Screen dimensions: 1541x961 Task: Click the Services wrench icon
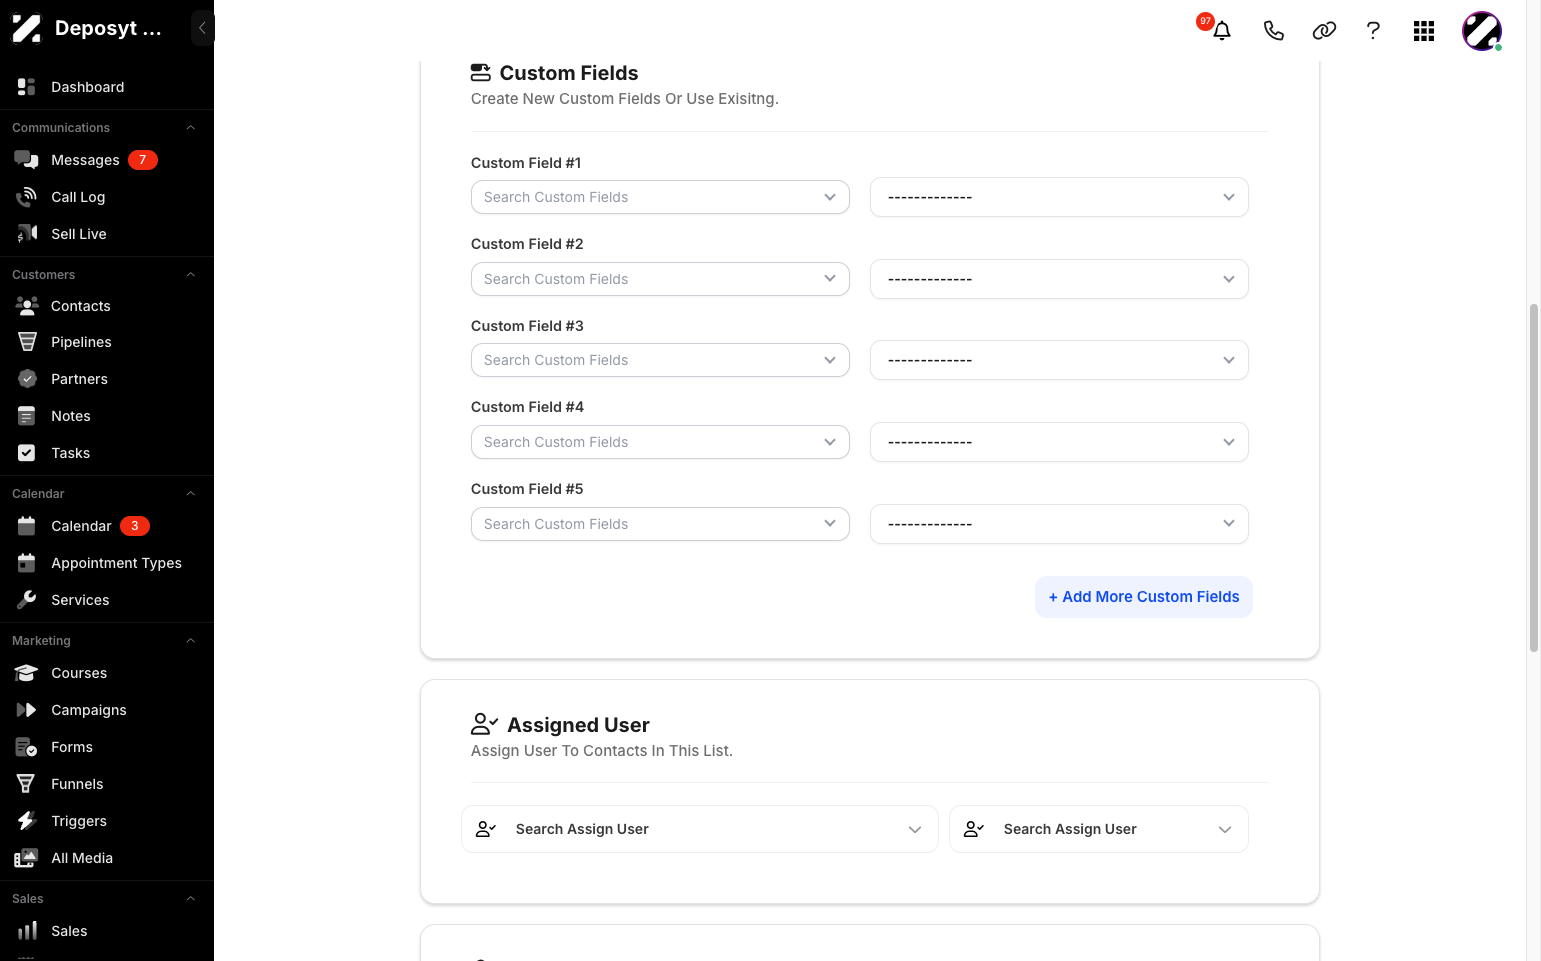(x=27, y=600)
